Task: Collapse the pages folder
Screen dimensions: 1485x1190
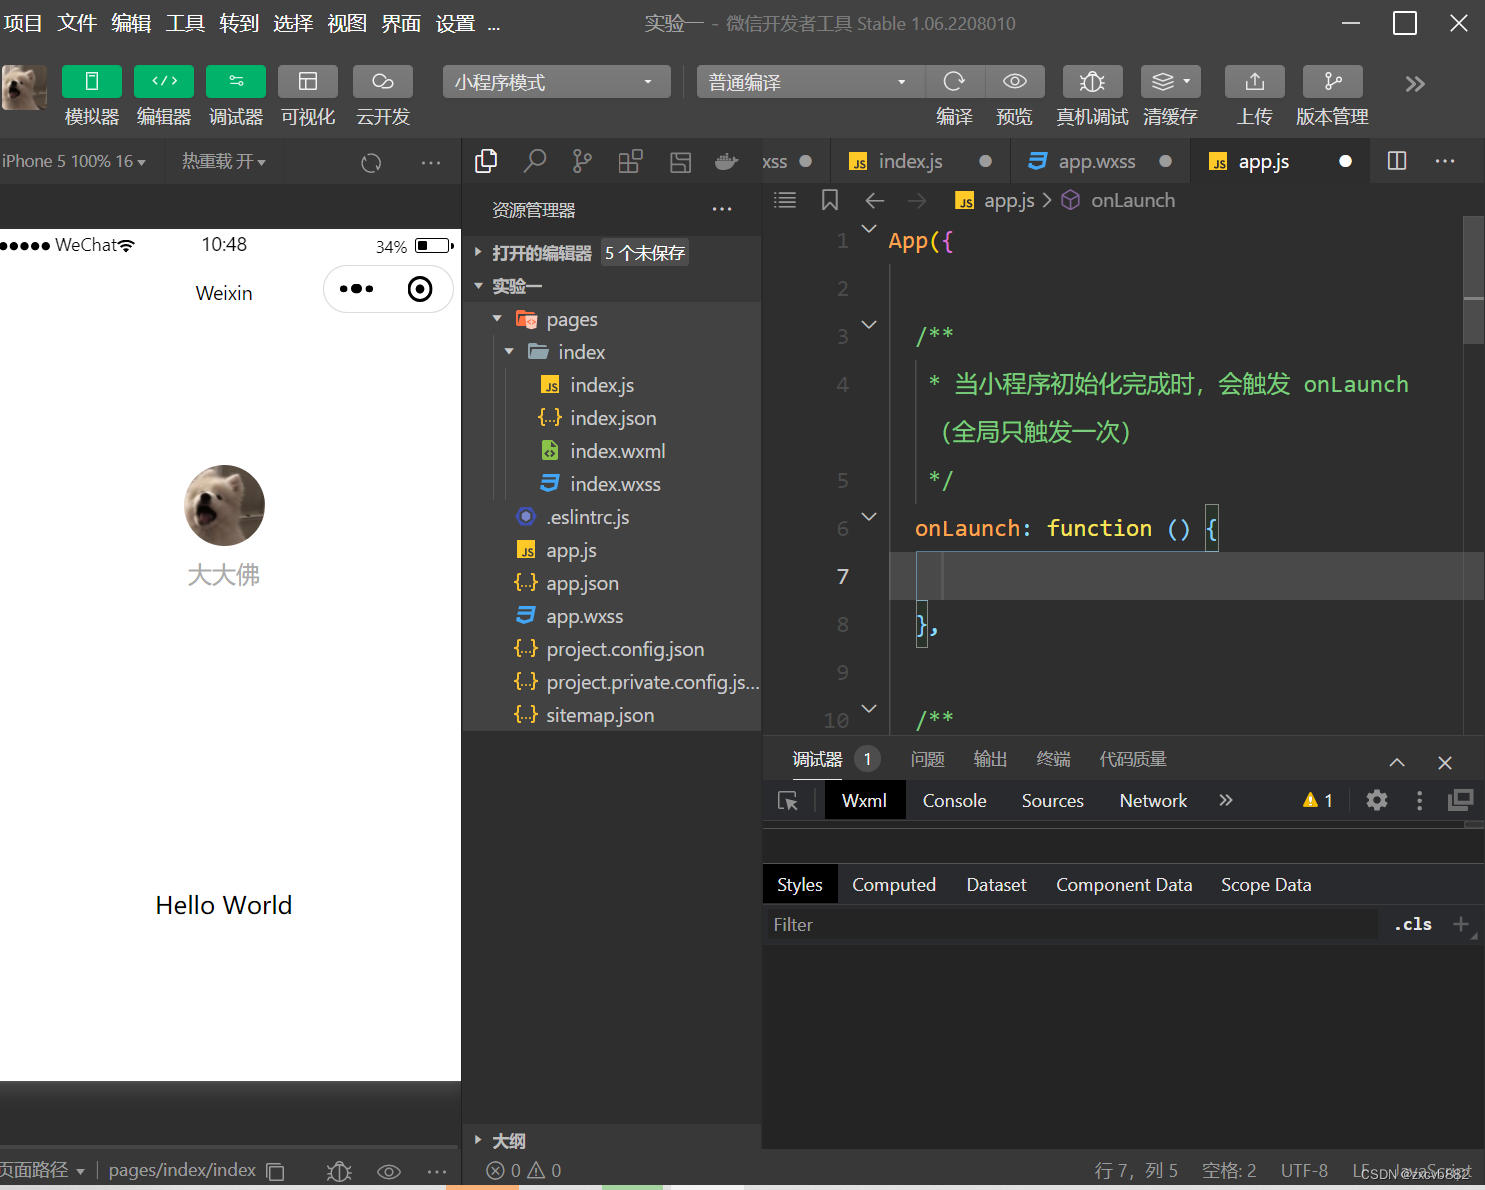Action: tap(611, 319)
